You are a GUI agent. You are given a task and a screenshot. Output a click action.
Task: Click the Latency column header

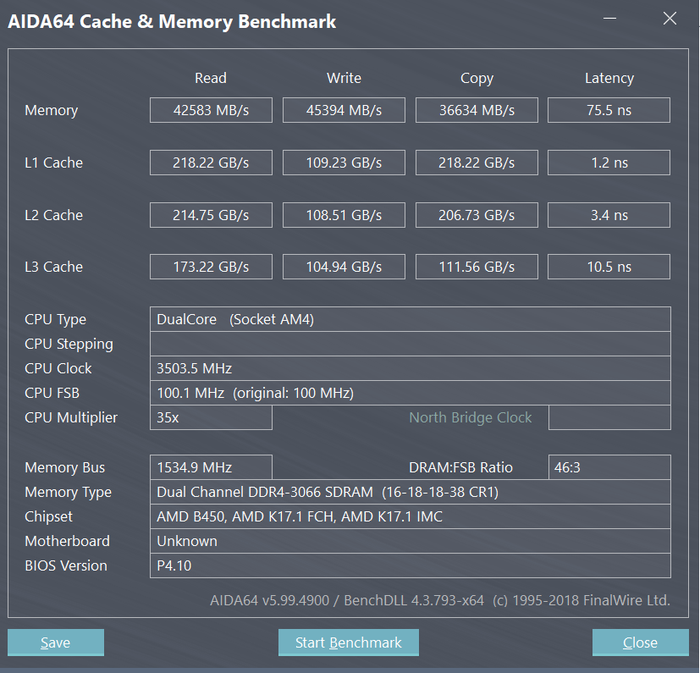(609, 79)
